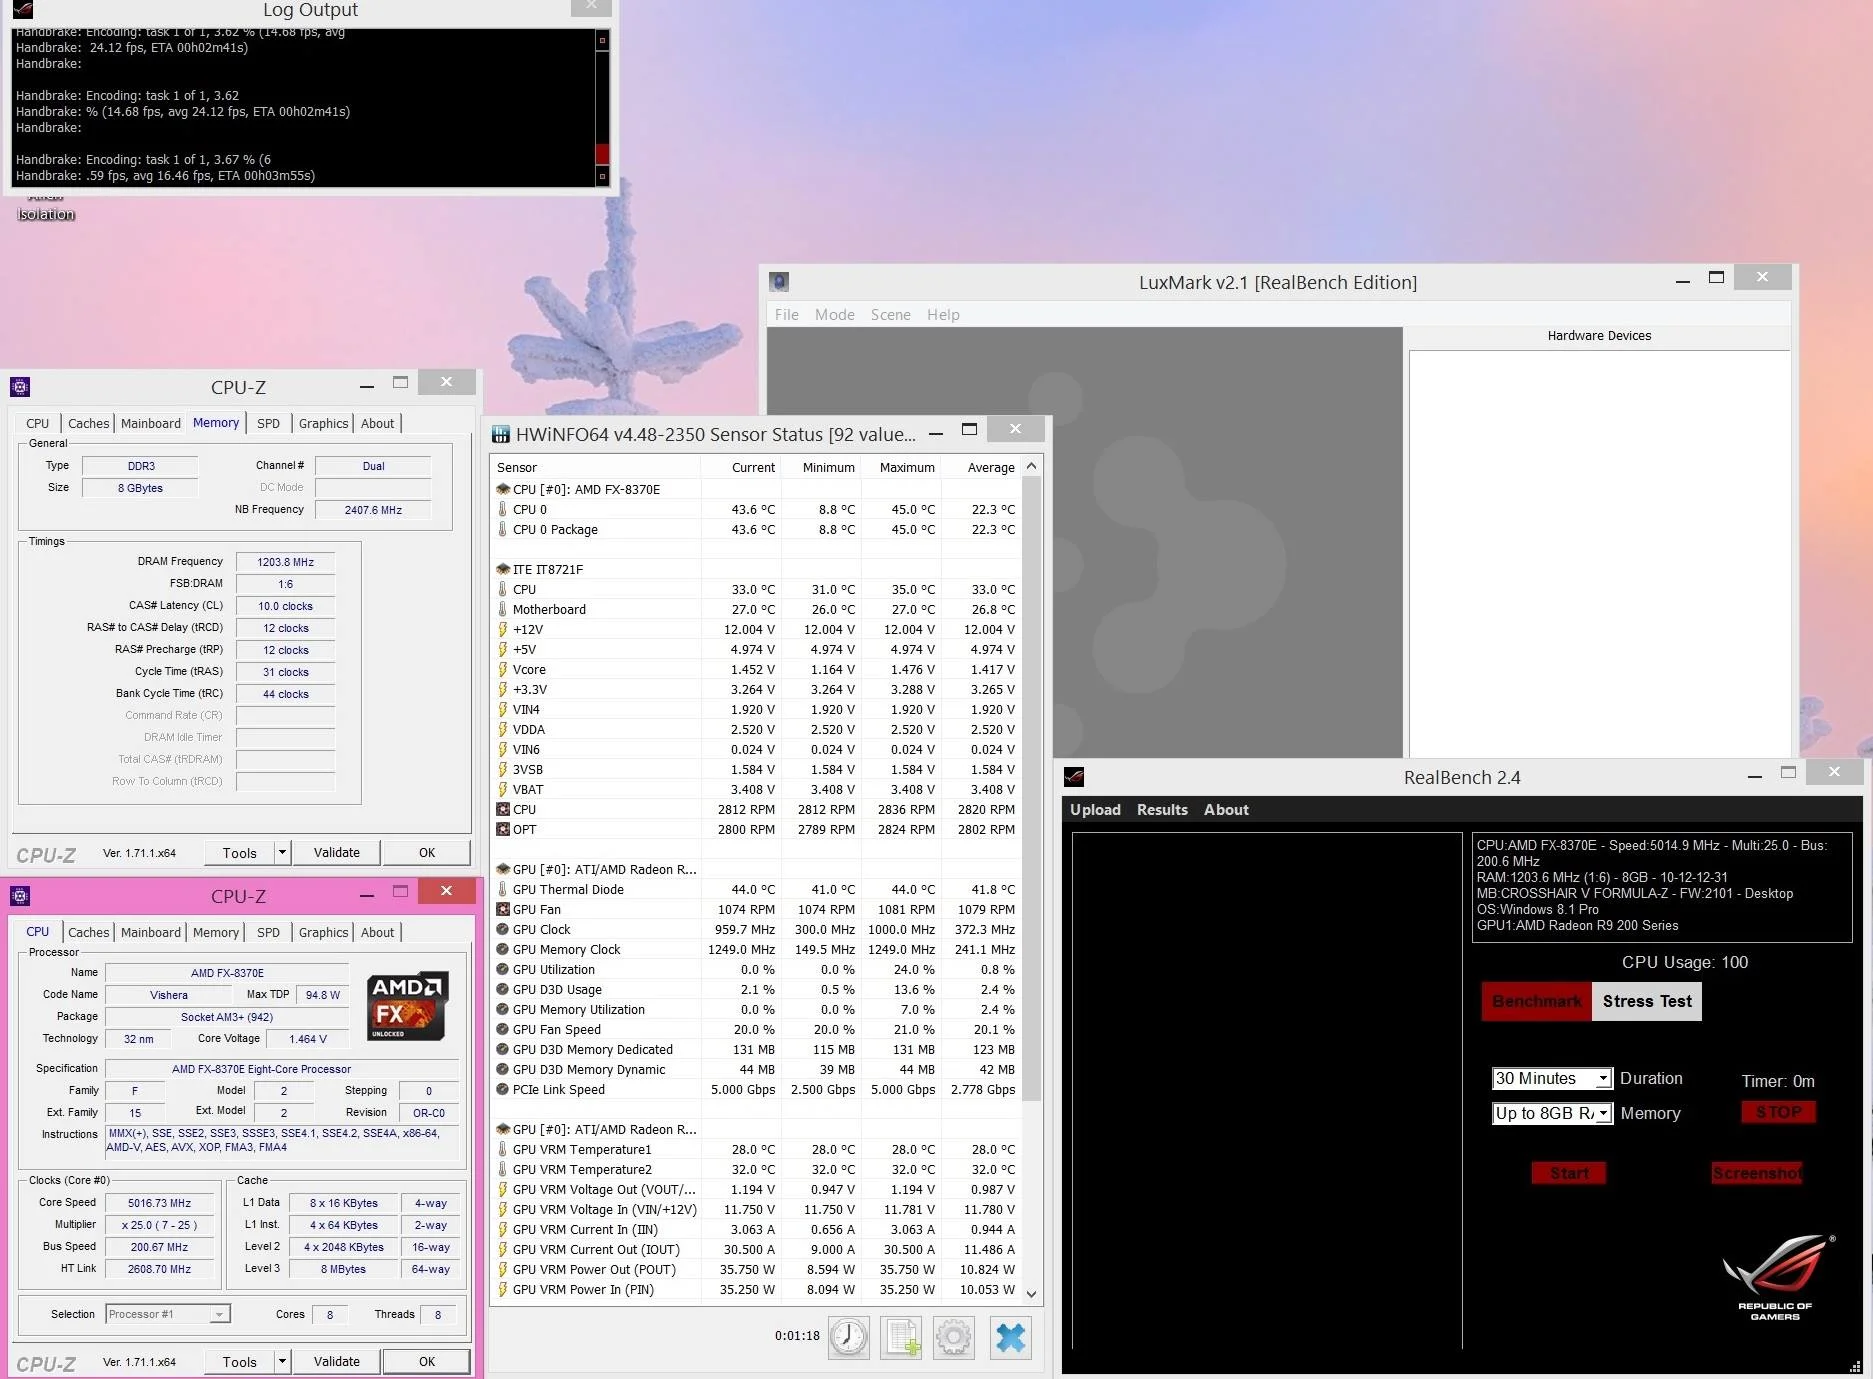The width and height of the screenshot is (1873, 1379).
Task: Click the HWiNFO64 title bar app icon
Action: [501, 434]
